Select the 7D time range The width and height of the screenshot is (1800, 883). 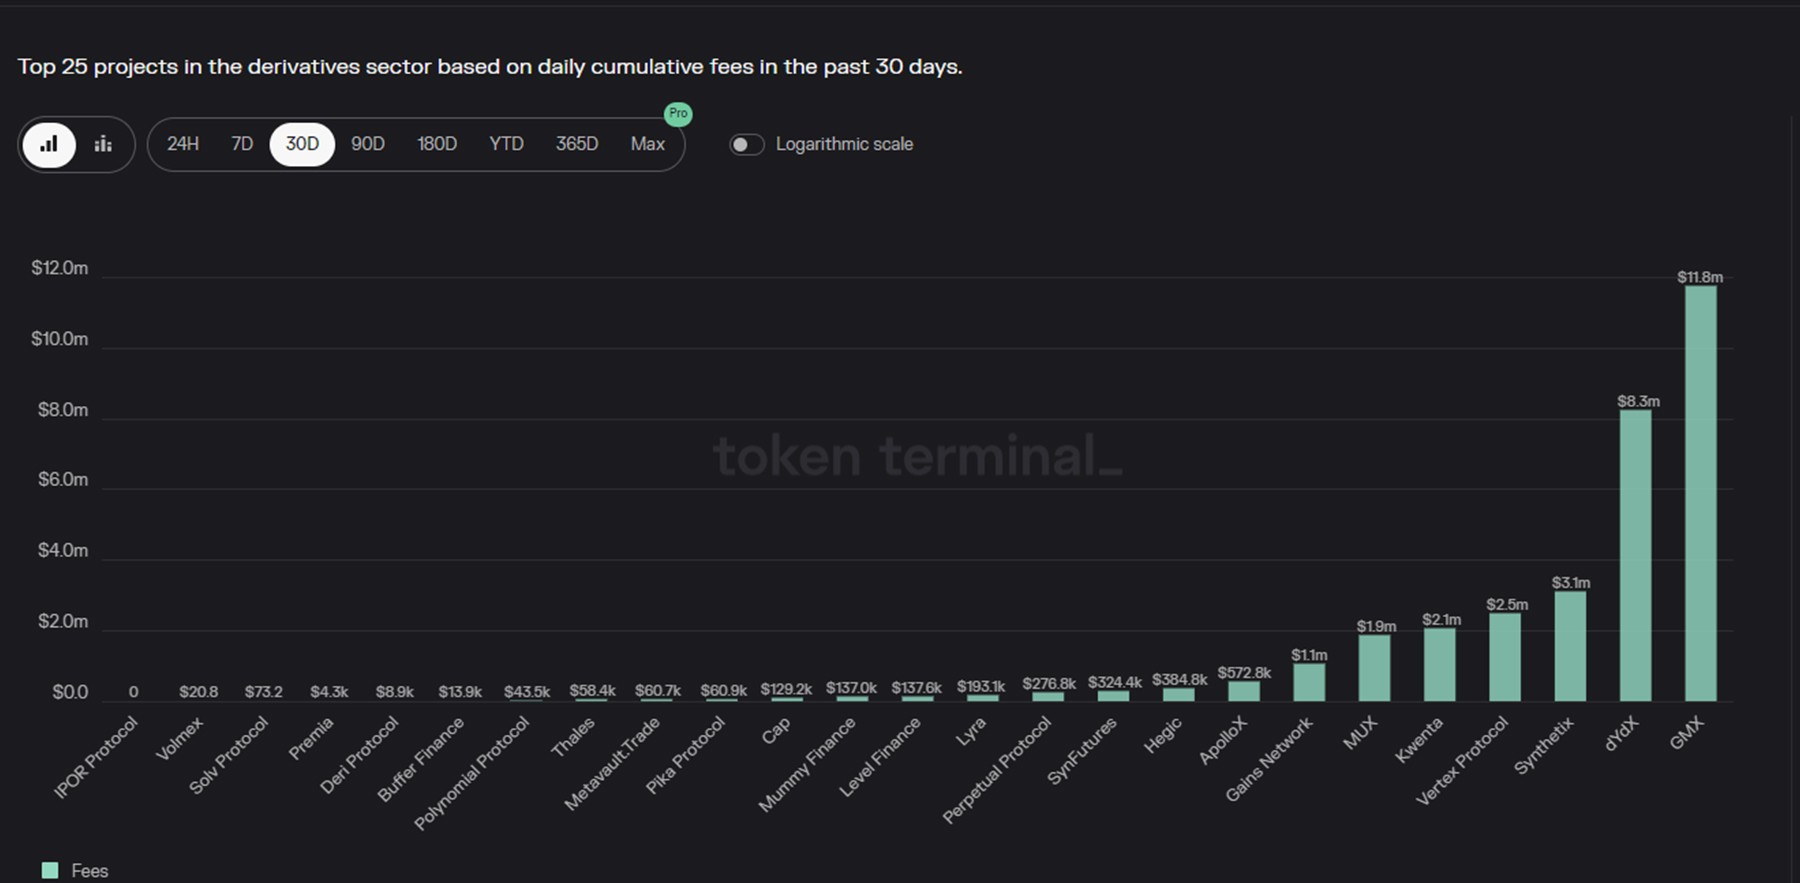pyautogui.click(x=242, y=144)
